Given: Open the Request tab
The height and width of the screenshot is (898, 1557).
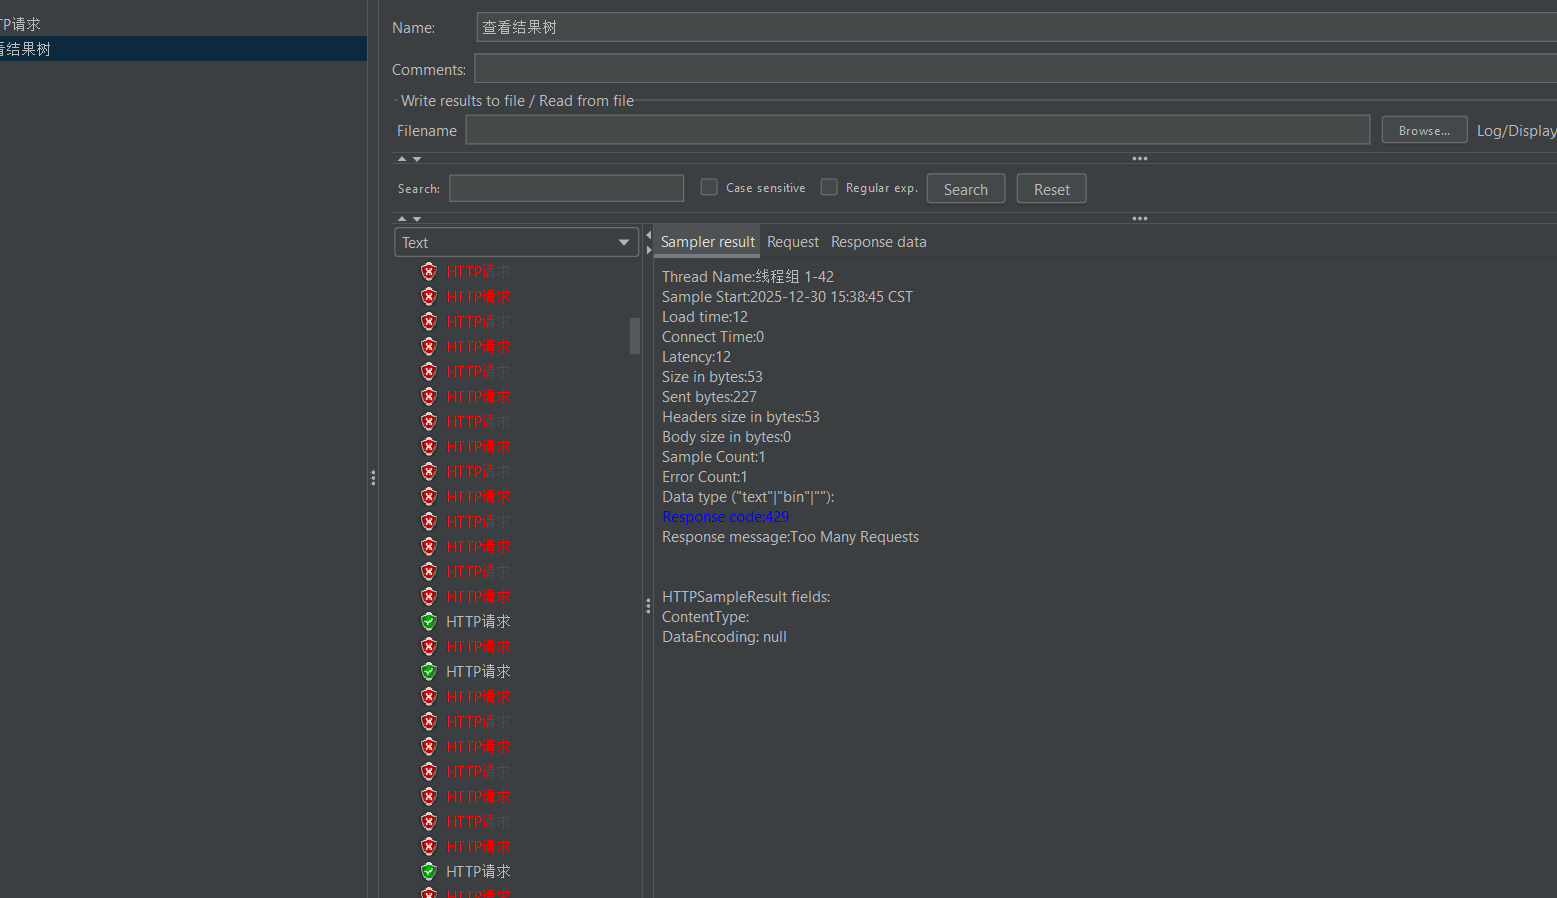Looking at the screenshot, I should 793,242.
